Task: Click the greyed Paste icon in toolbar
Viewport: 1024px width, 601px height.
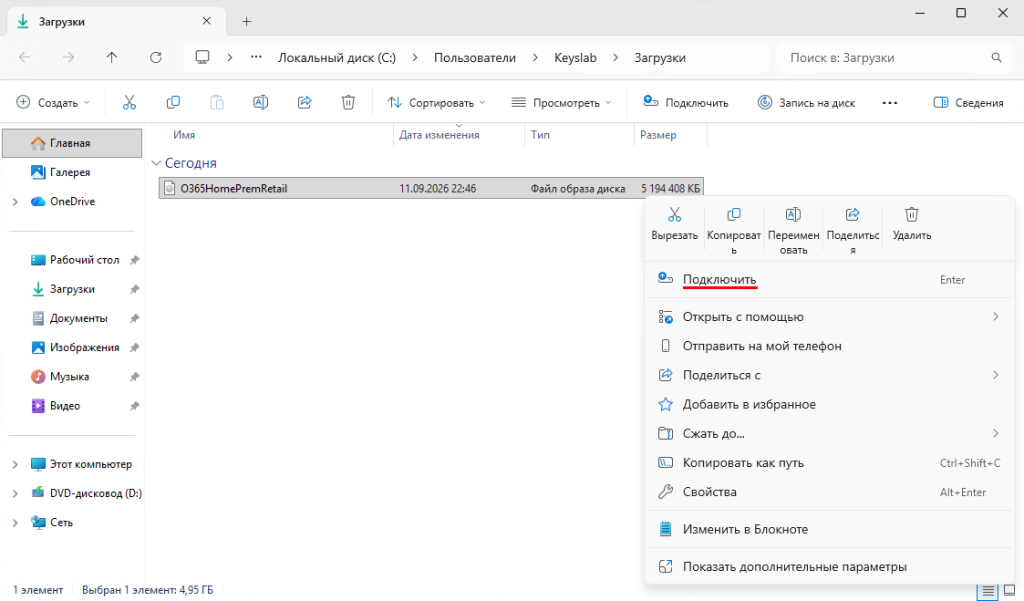Action: pyautogui.click(x=217, y=103)
